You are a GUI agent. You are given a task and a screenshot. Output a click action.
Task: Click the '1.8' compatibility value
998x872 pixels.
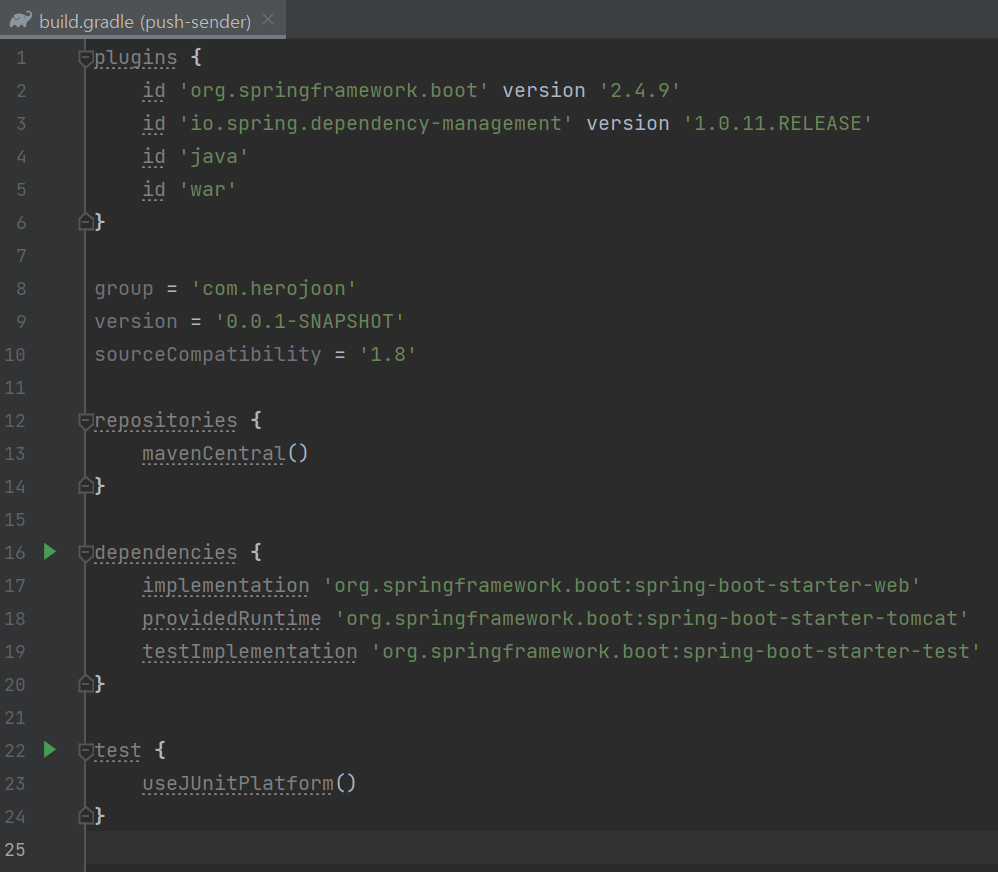tap(388, 355)
